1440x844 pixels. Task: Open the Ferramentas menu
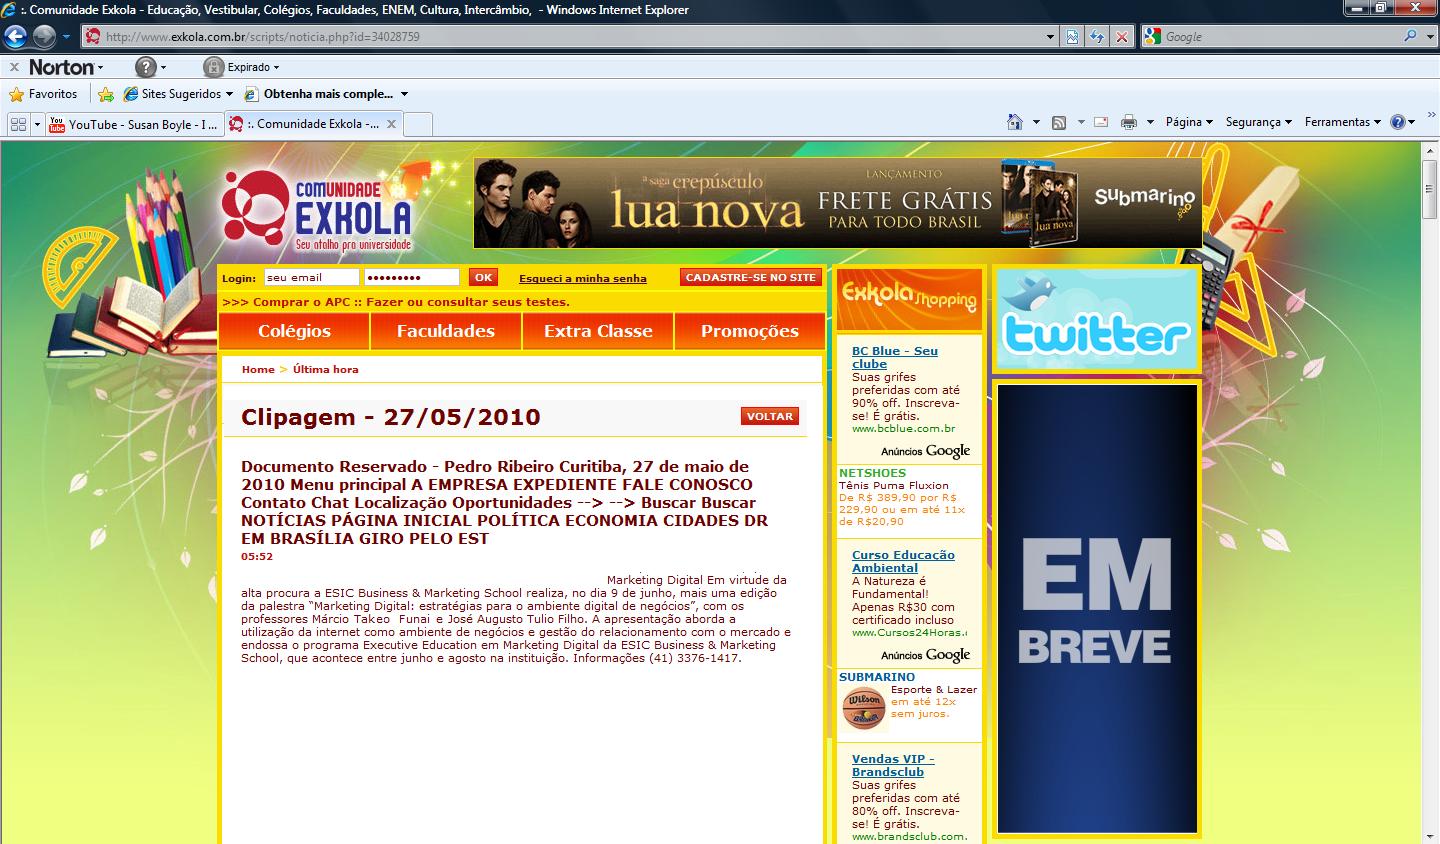(1343, 122)
